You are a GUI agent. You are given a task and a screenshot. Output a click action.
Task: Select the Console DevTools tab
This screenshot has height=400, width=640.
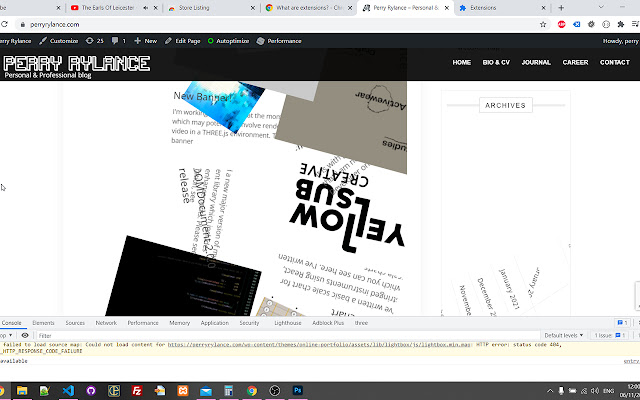click(11, 323)
